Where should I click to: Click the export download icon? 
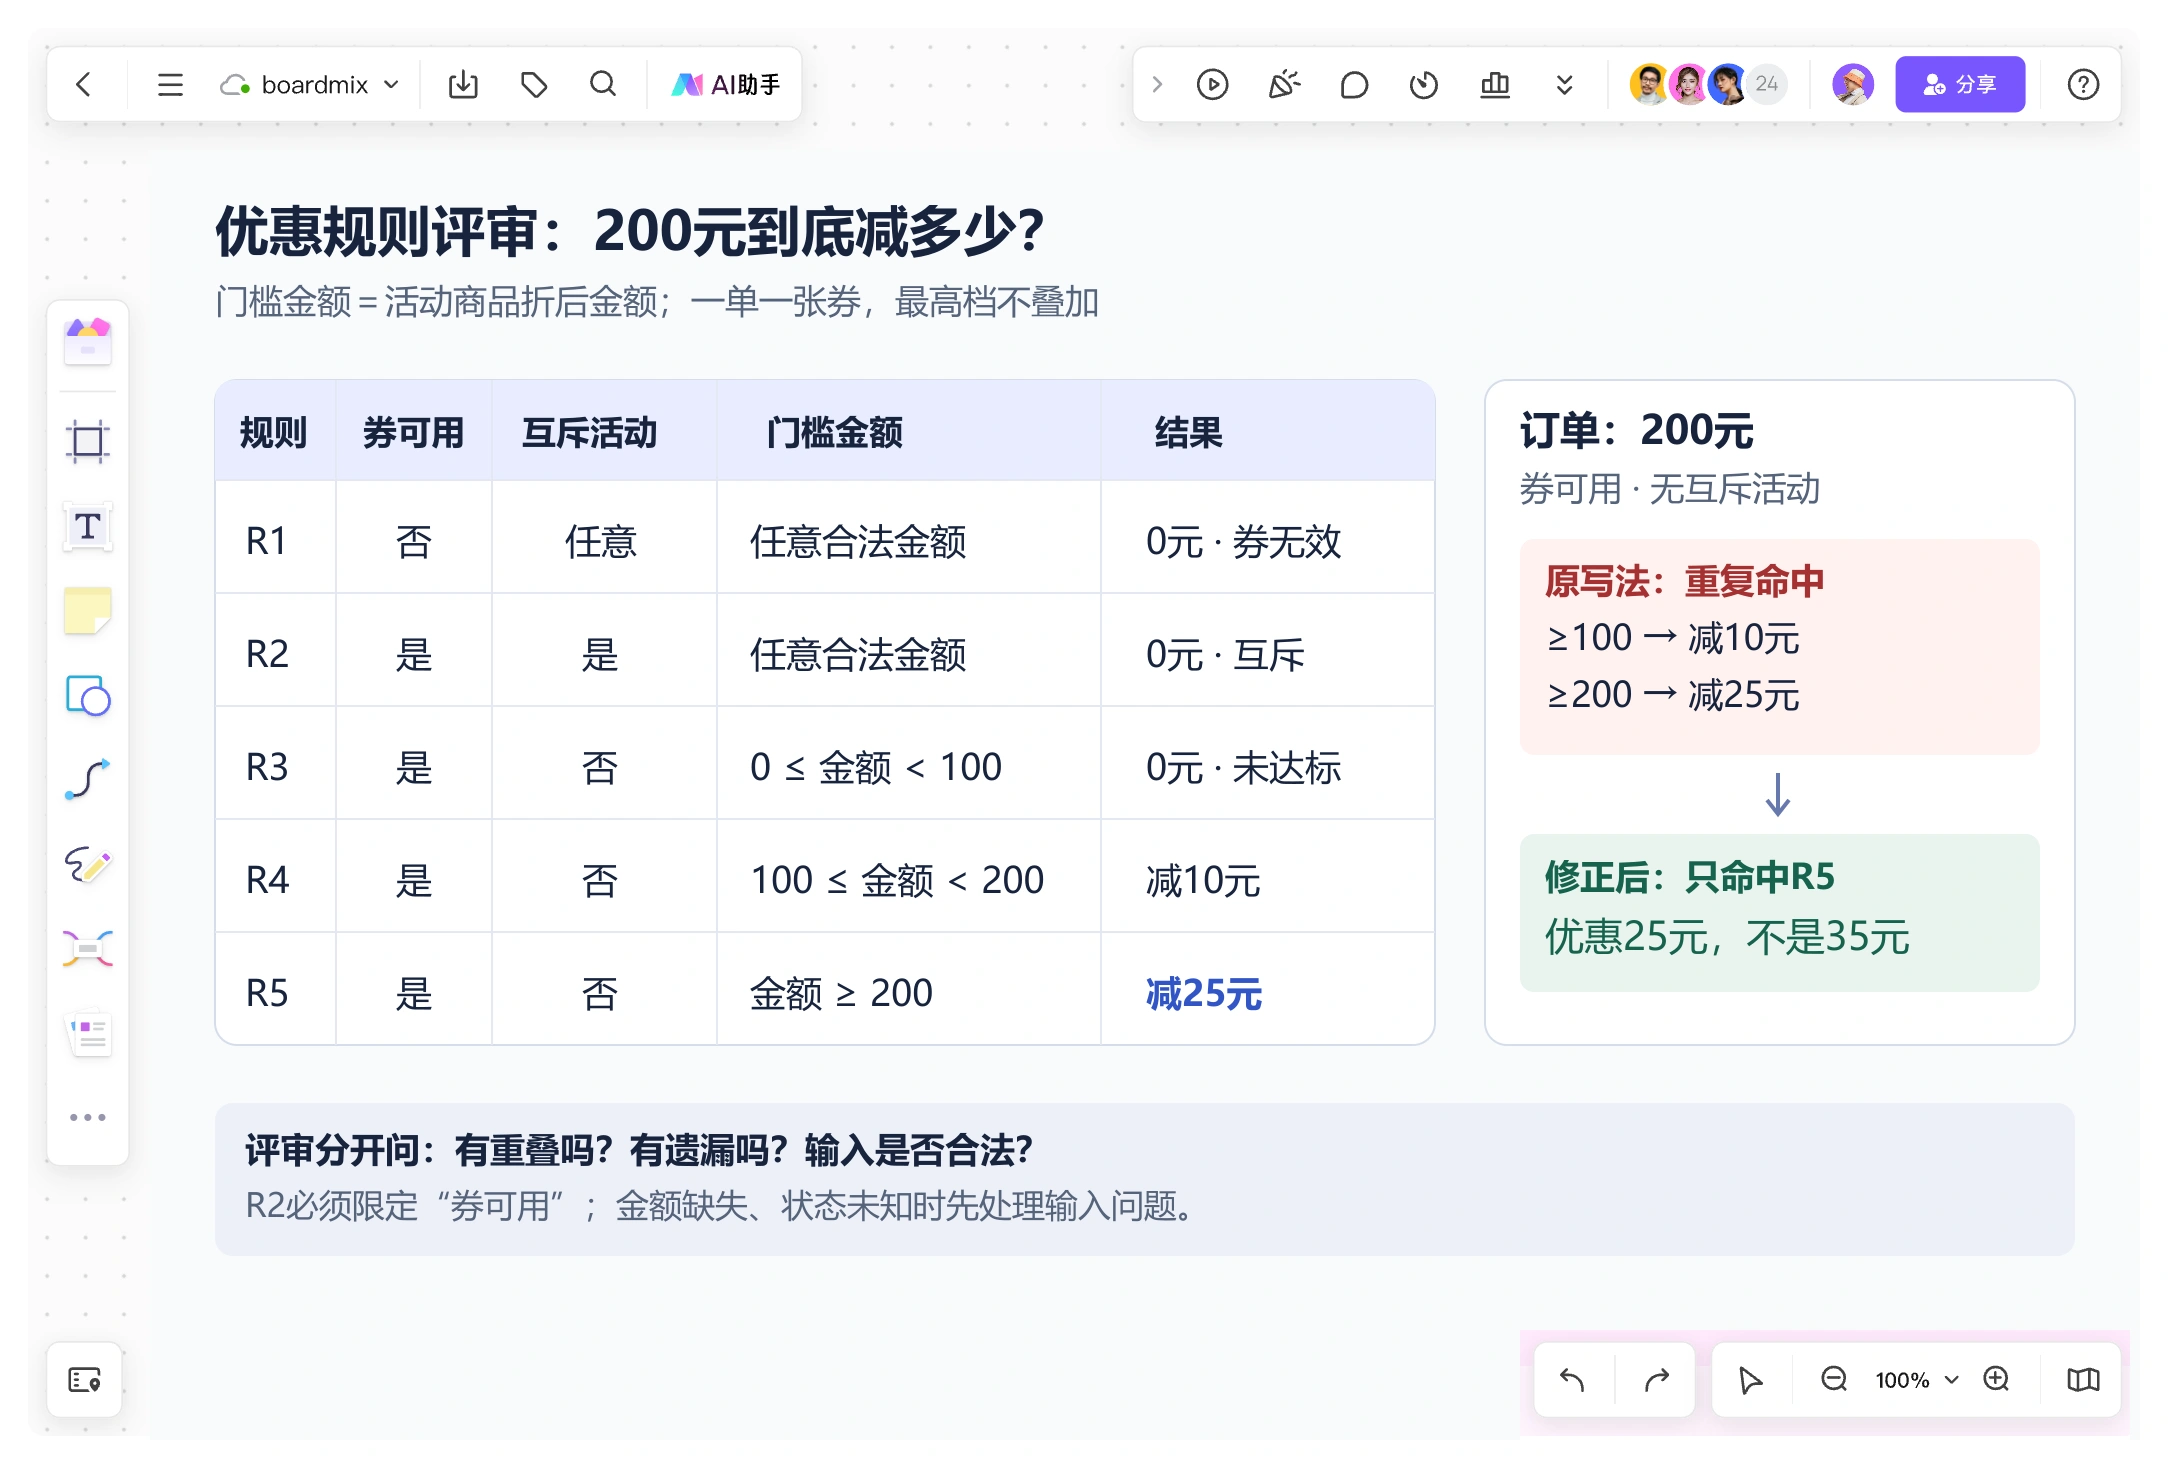tap(463, 84)
